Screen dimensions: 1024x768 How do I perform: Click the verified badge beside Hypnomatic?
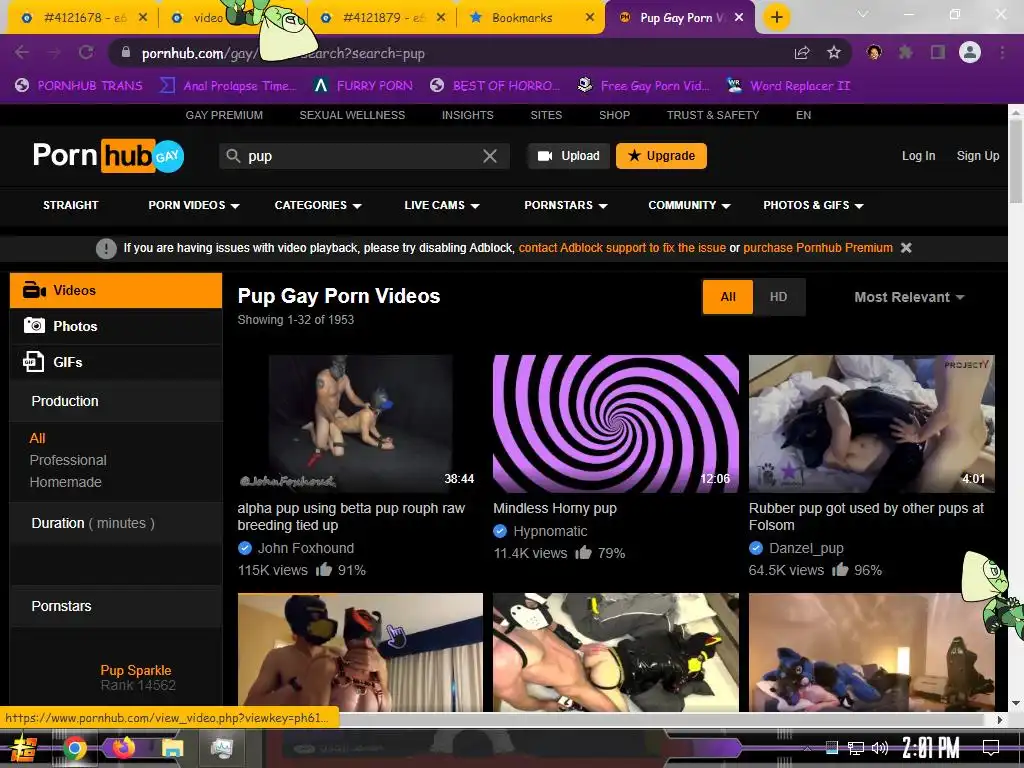point(500,531)
